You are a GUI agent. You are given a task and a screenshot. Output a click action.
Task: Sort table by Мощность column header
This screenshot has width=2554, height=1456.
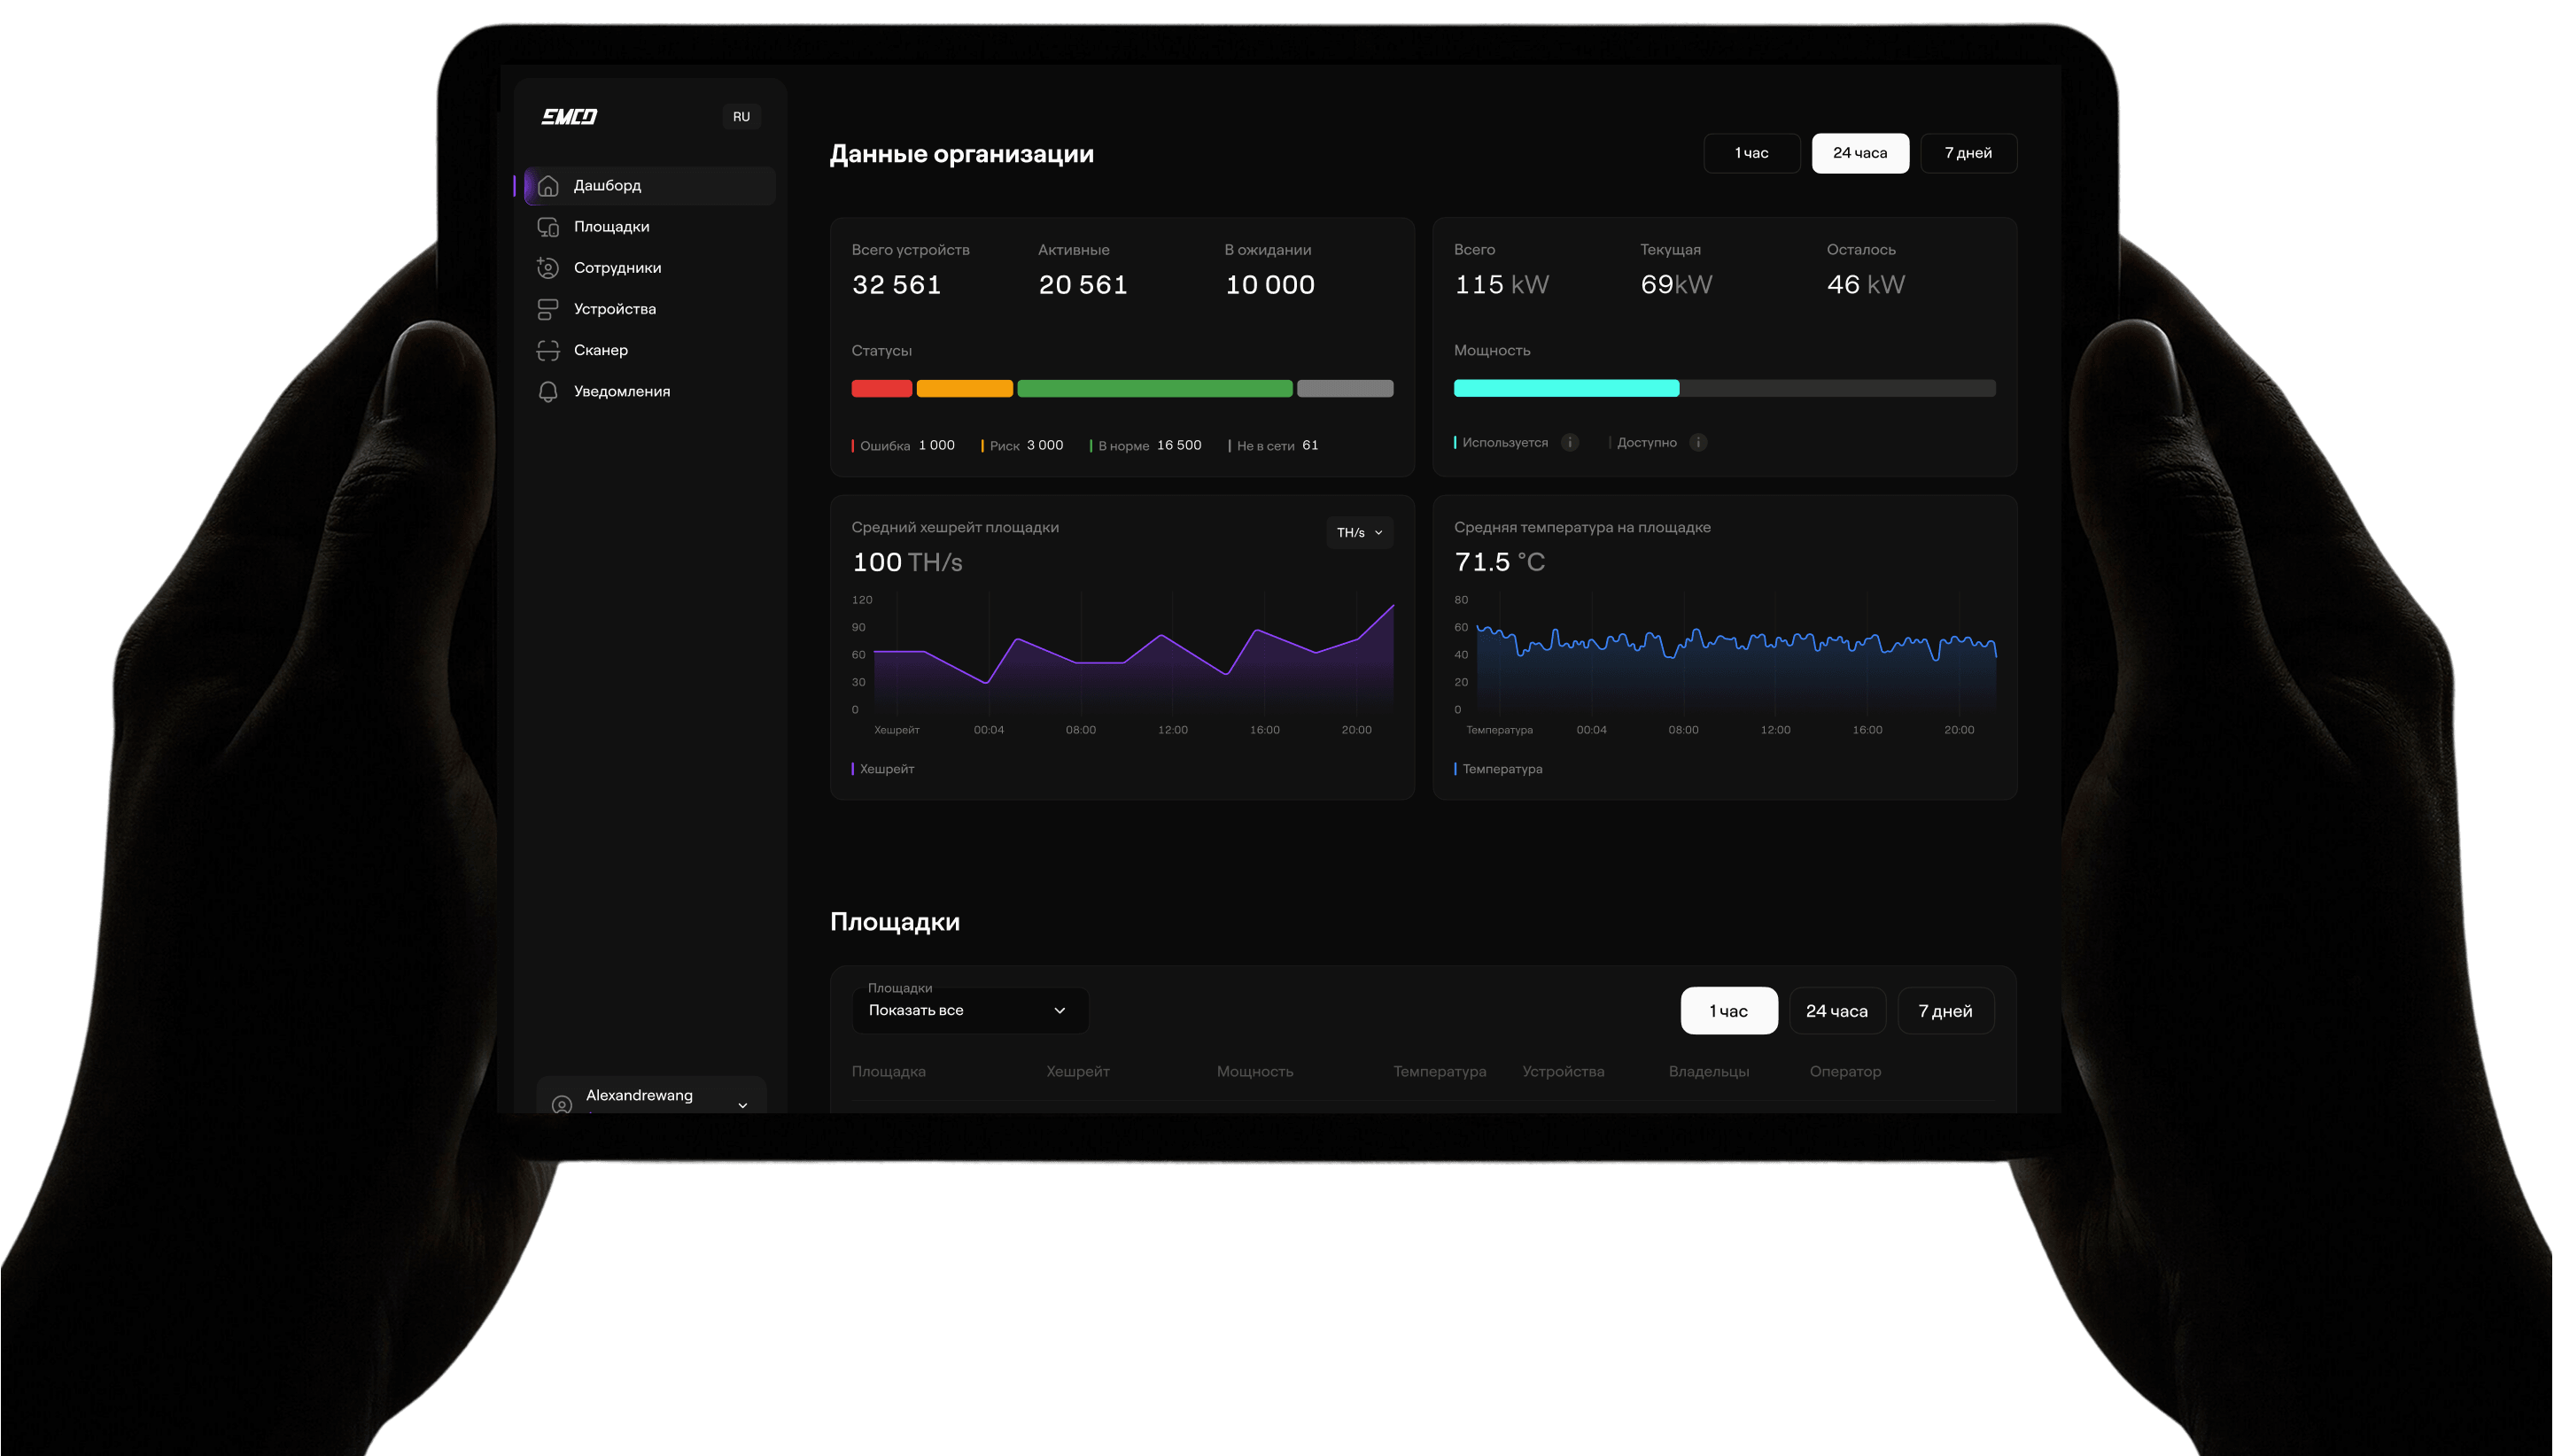(x=1255, y=1072)
